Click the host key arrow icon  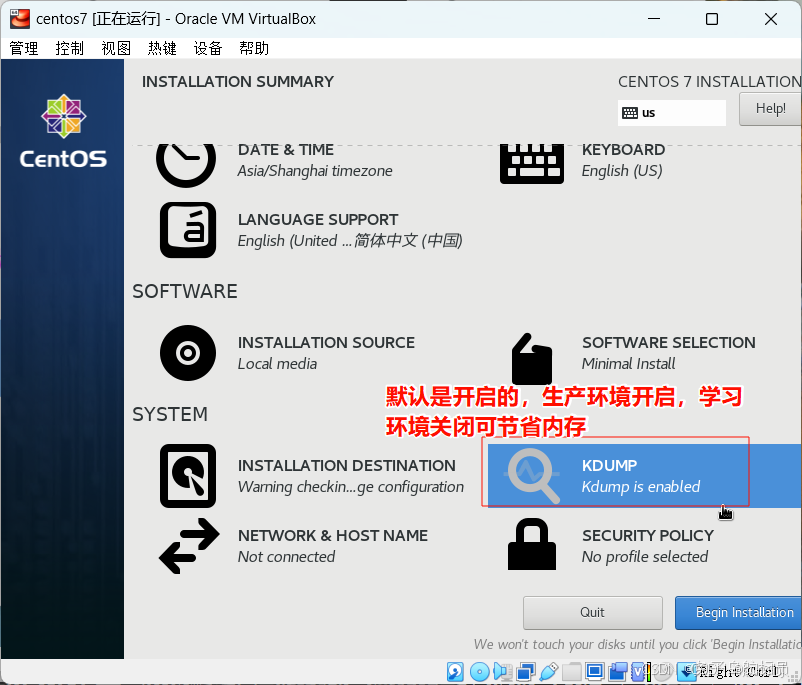686,671
